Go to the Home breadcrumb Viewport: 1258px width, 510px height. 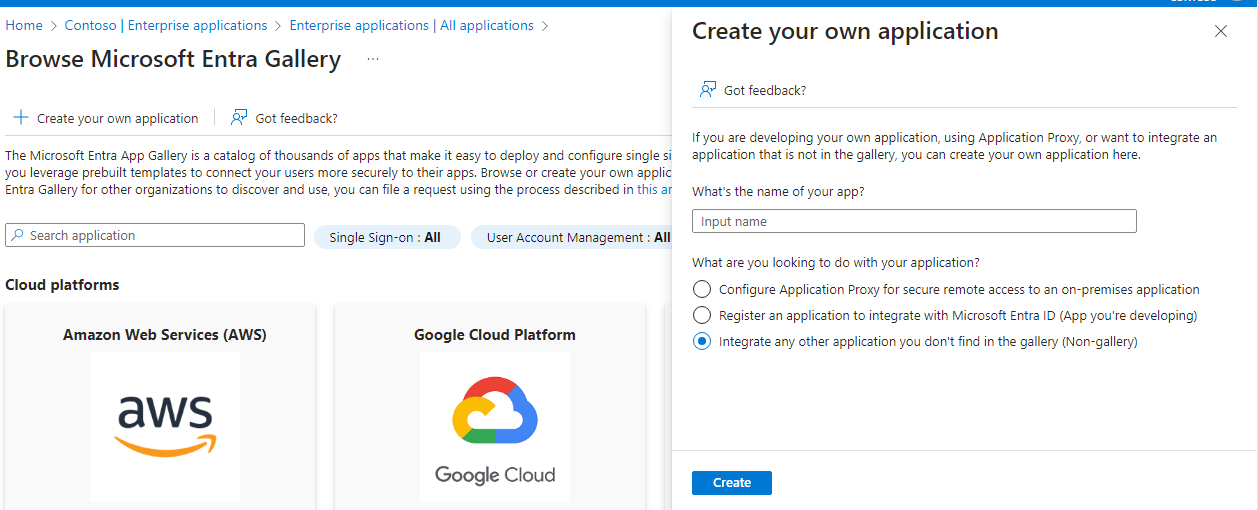pos(24,25)
